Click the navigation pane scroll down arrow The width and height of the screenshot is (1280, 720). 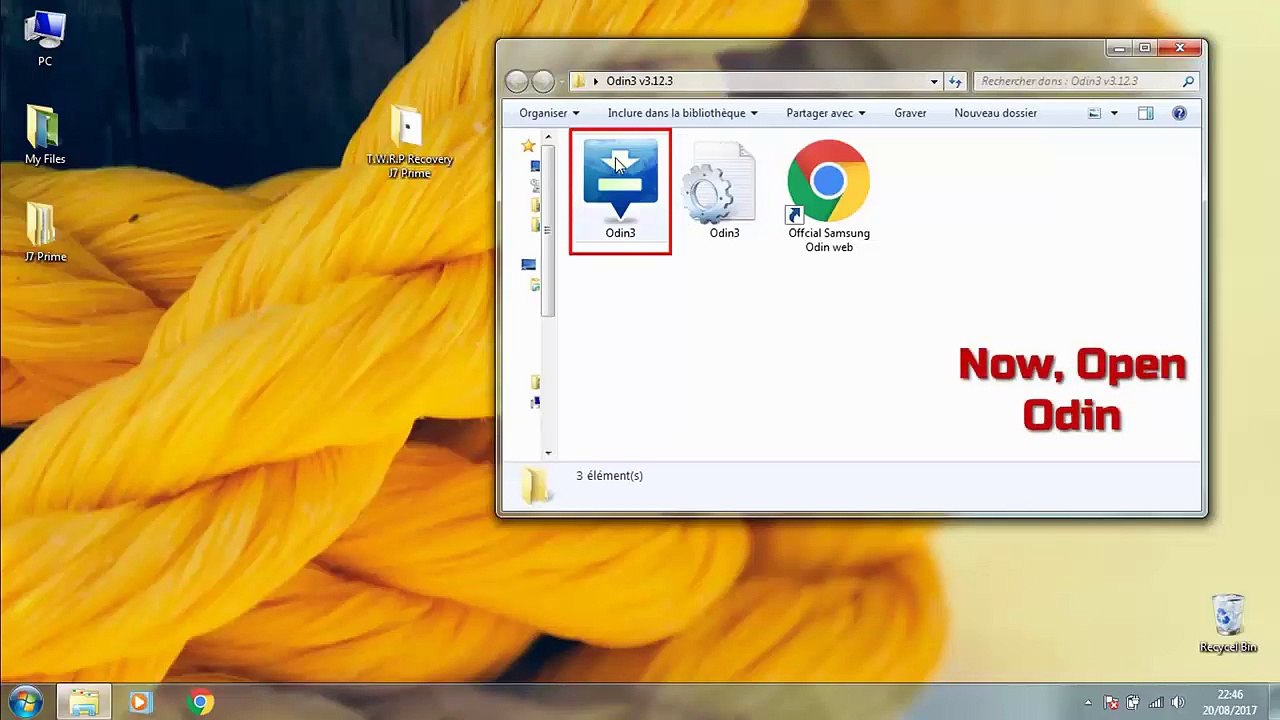548,454
